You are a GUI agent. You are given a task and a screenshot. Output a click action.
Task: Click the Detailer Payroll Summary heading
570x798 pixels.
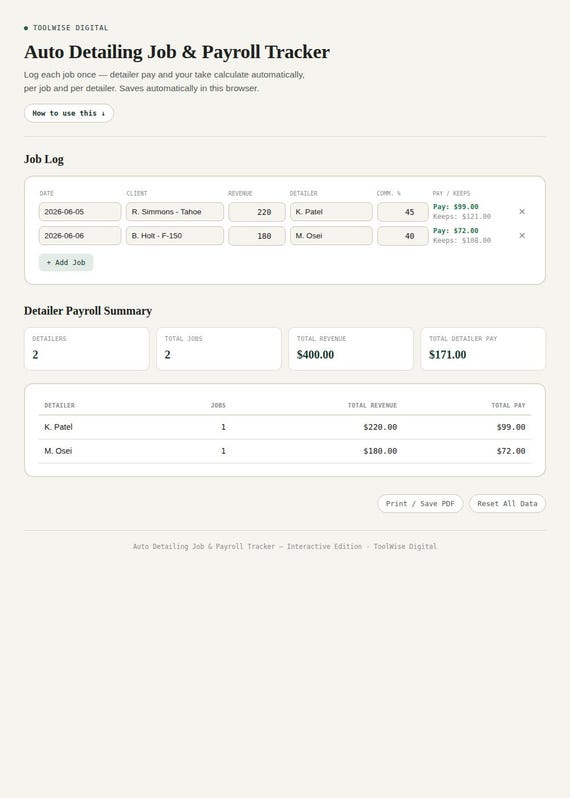88,310
